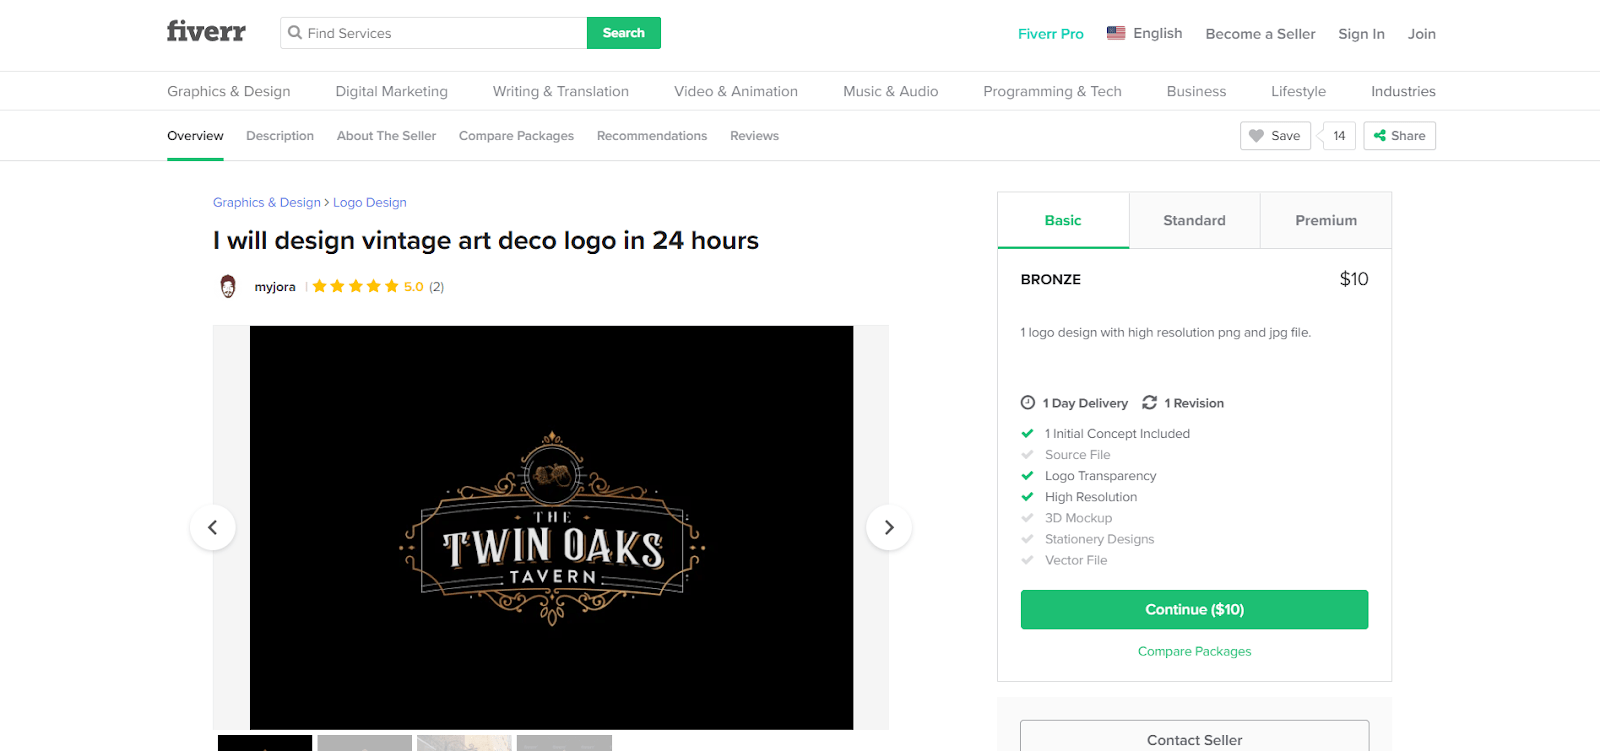Click the 1 Revision refresh icon
Screen dimensions: 1600x751
point(1150,403)
